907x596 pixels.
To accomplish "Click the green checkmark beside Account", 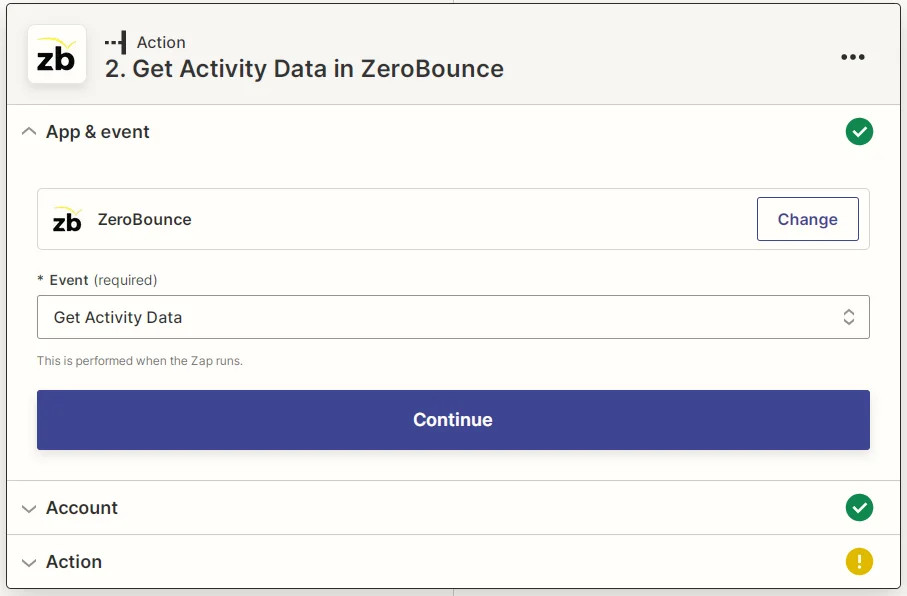I will pos(859,508).
